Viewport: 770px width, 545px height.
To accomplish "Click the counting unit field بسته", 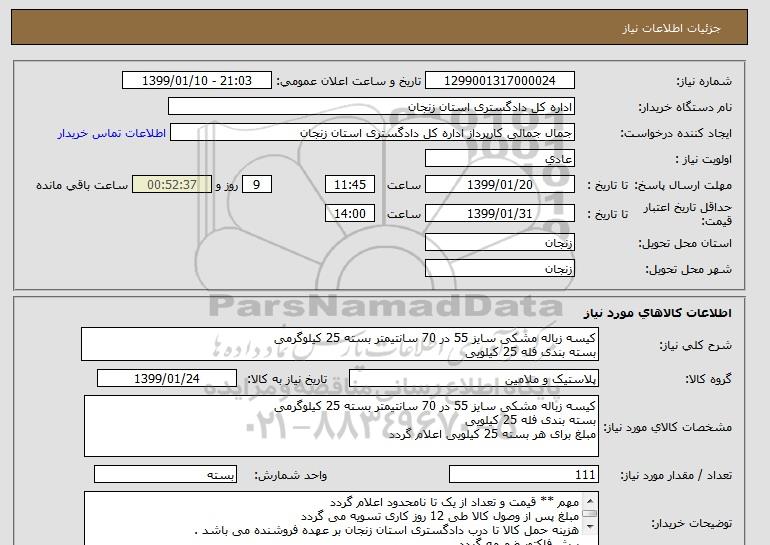I will click(x=165, y=475).
